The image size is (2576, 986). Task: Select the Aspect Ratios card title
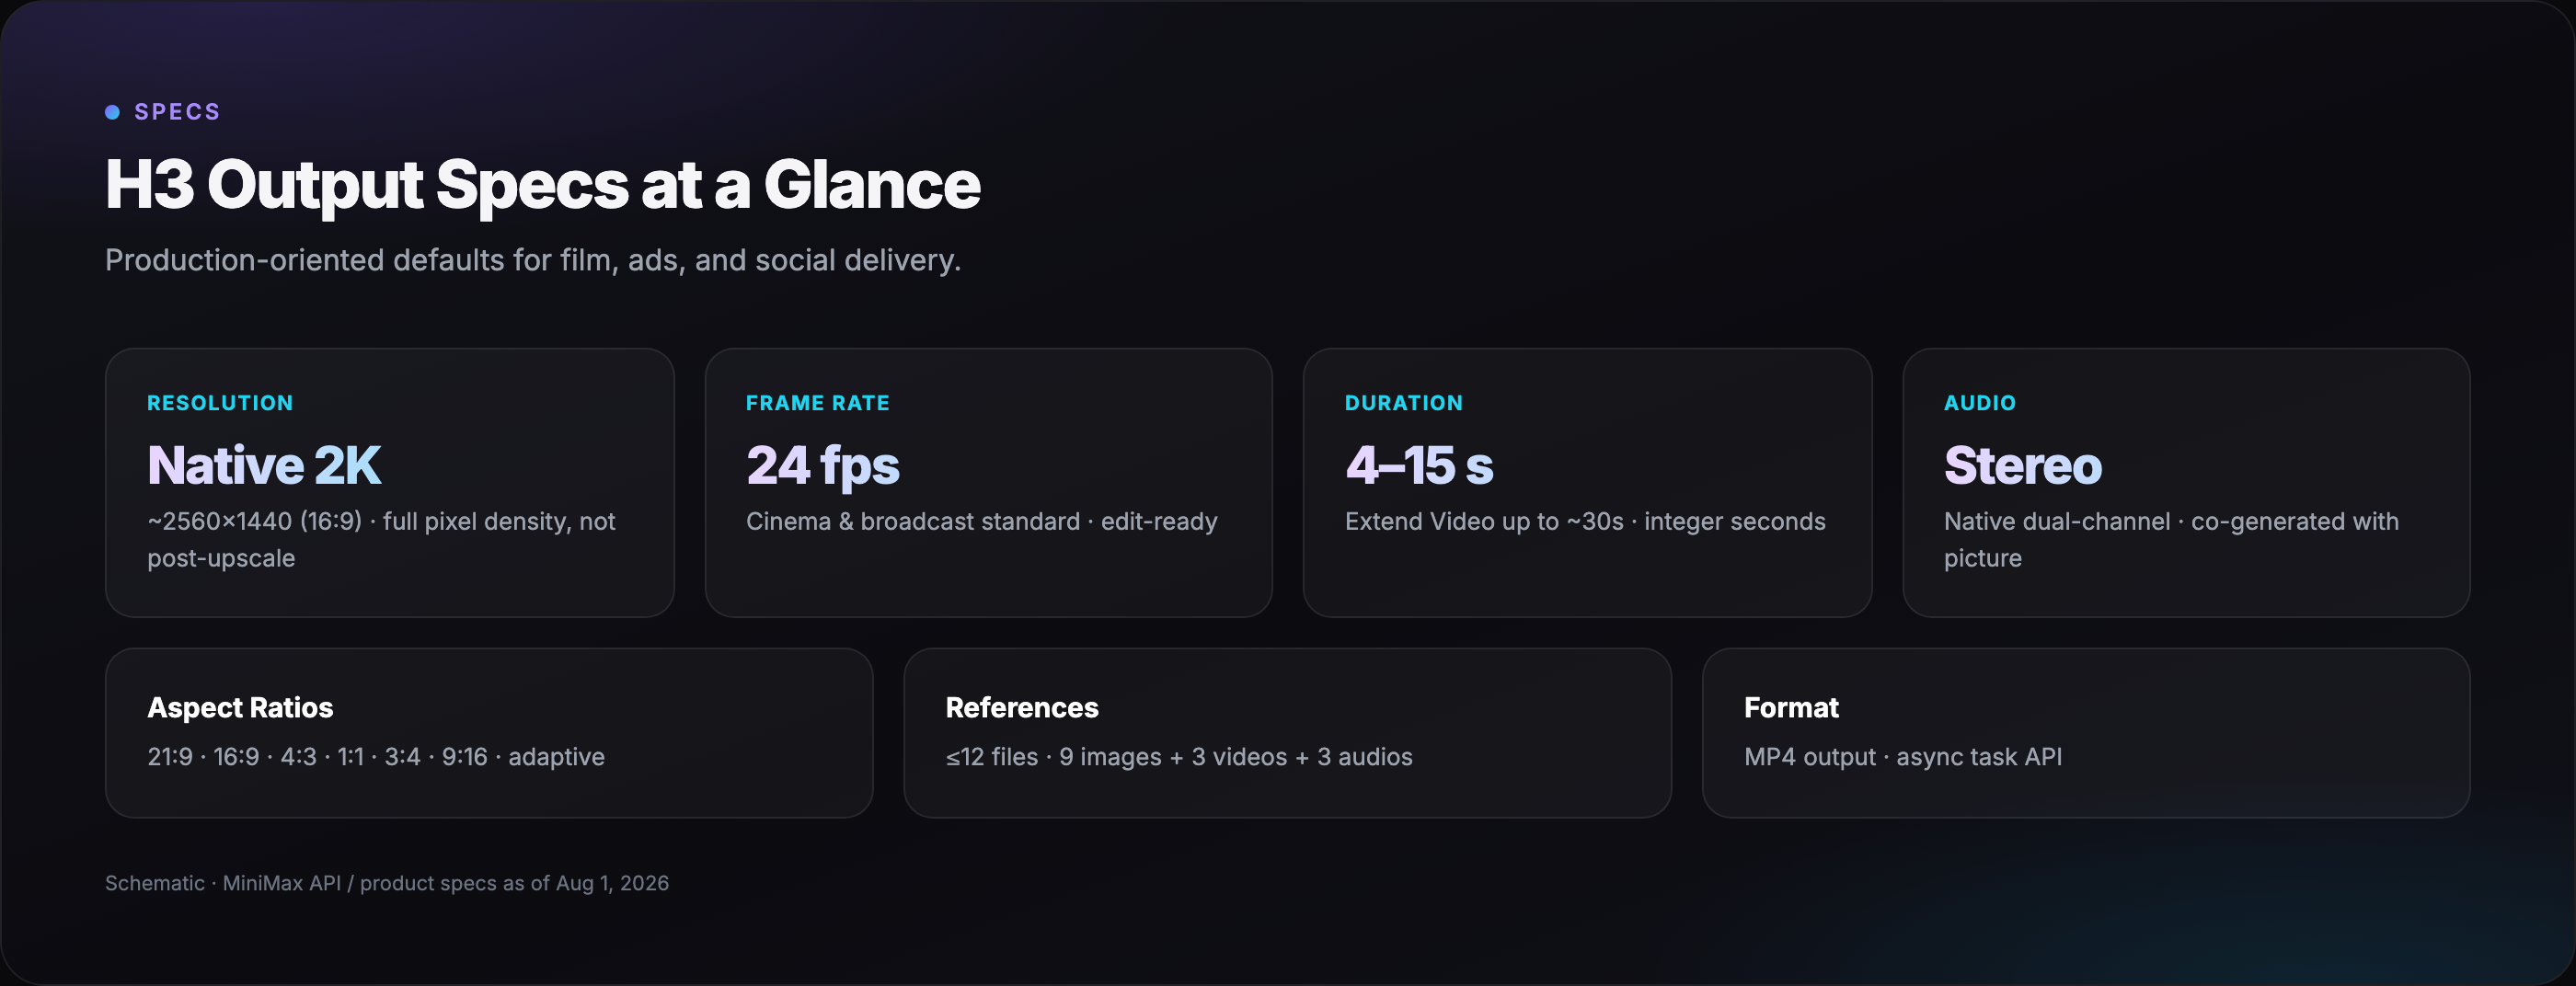(x=240, y=707)
